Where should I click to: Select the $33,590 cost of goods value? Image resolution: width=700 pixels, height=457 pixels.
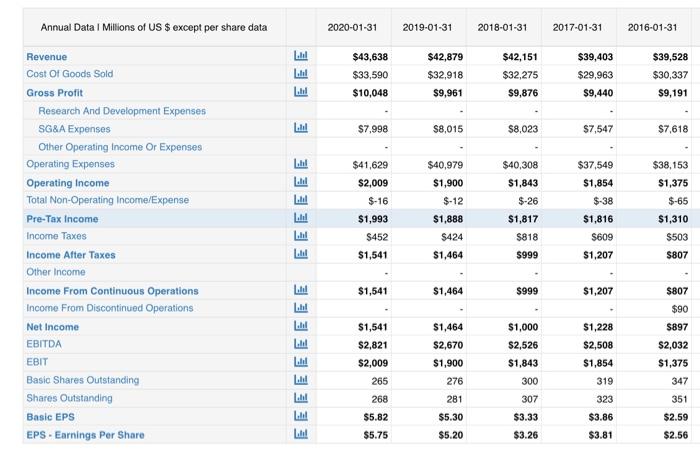pyautogui.click(x=370, y=75)
